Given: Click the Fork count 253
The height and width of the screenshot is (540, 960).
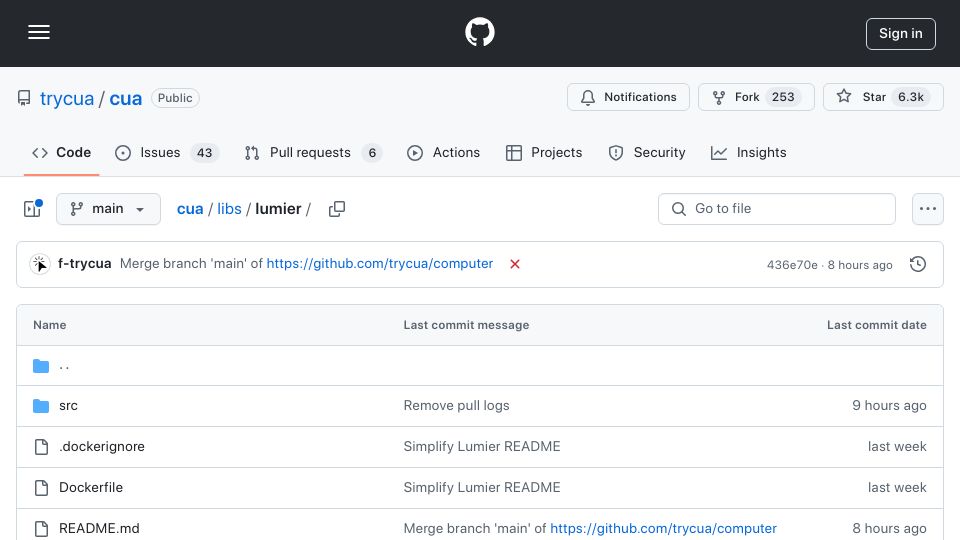Looking at the screenshot, I should point(783,97).
